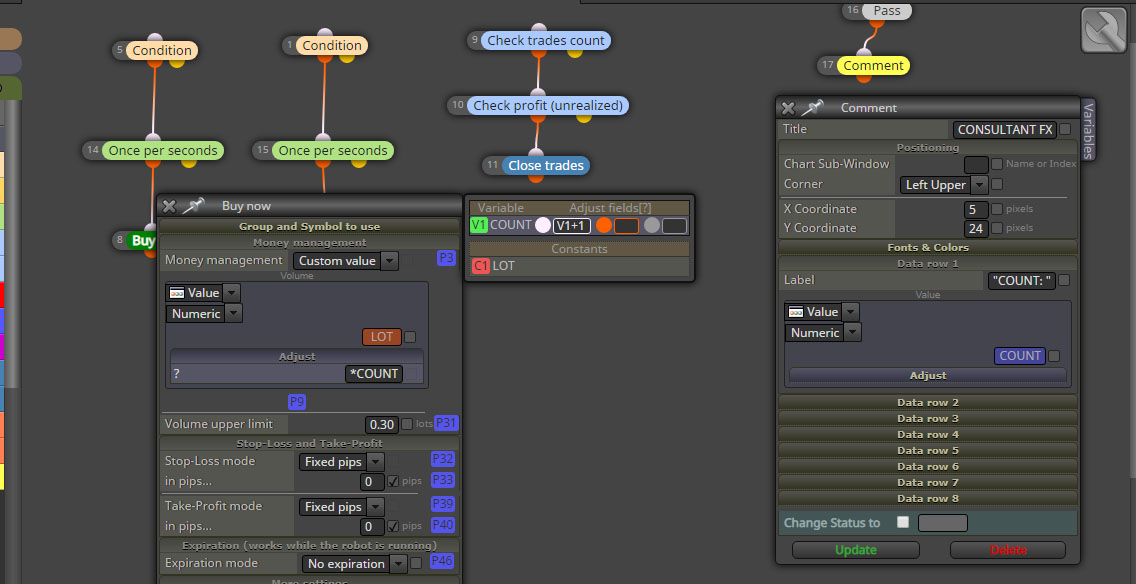Screen dimensions: 1136x584
Task: Open the Corner Left Upper dropdown
Action: 943,185
